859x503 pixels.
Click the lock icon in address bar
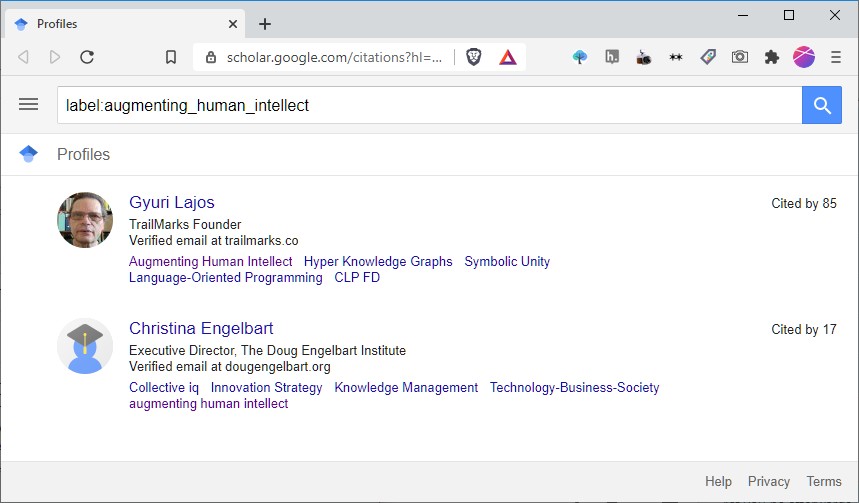coord(211,57)
